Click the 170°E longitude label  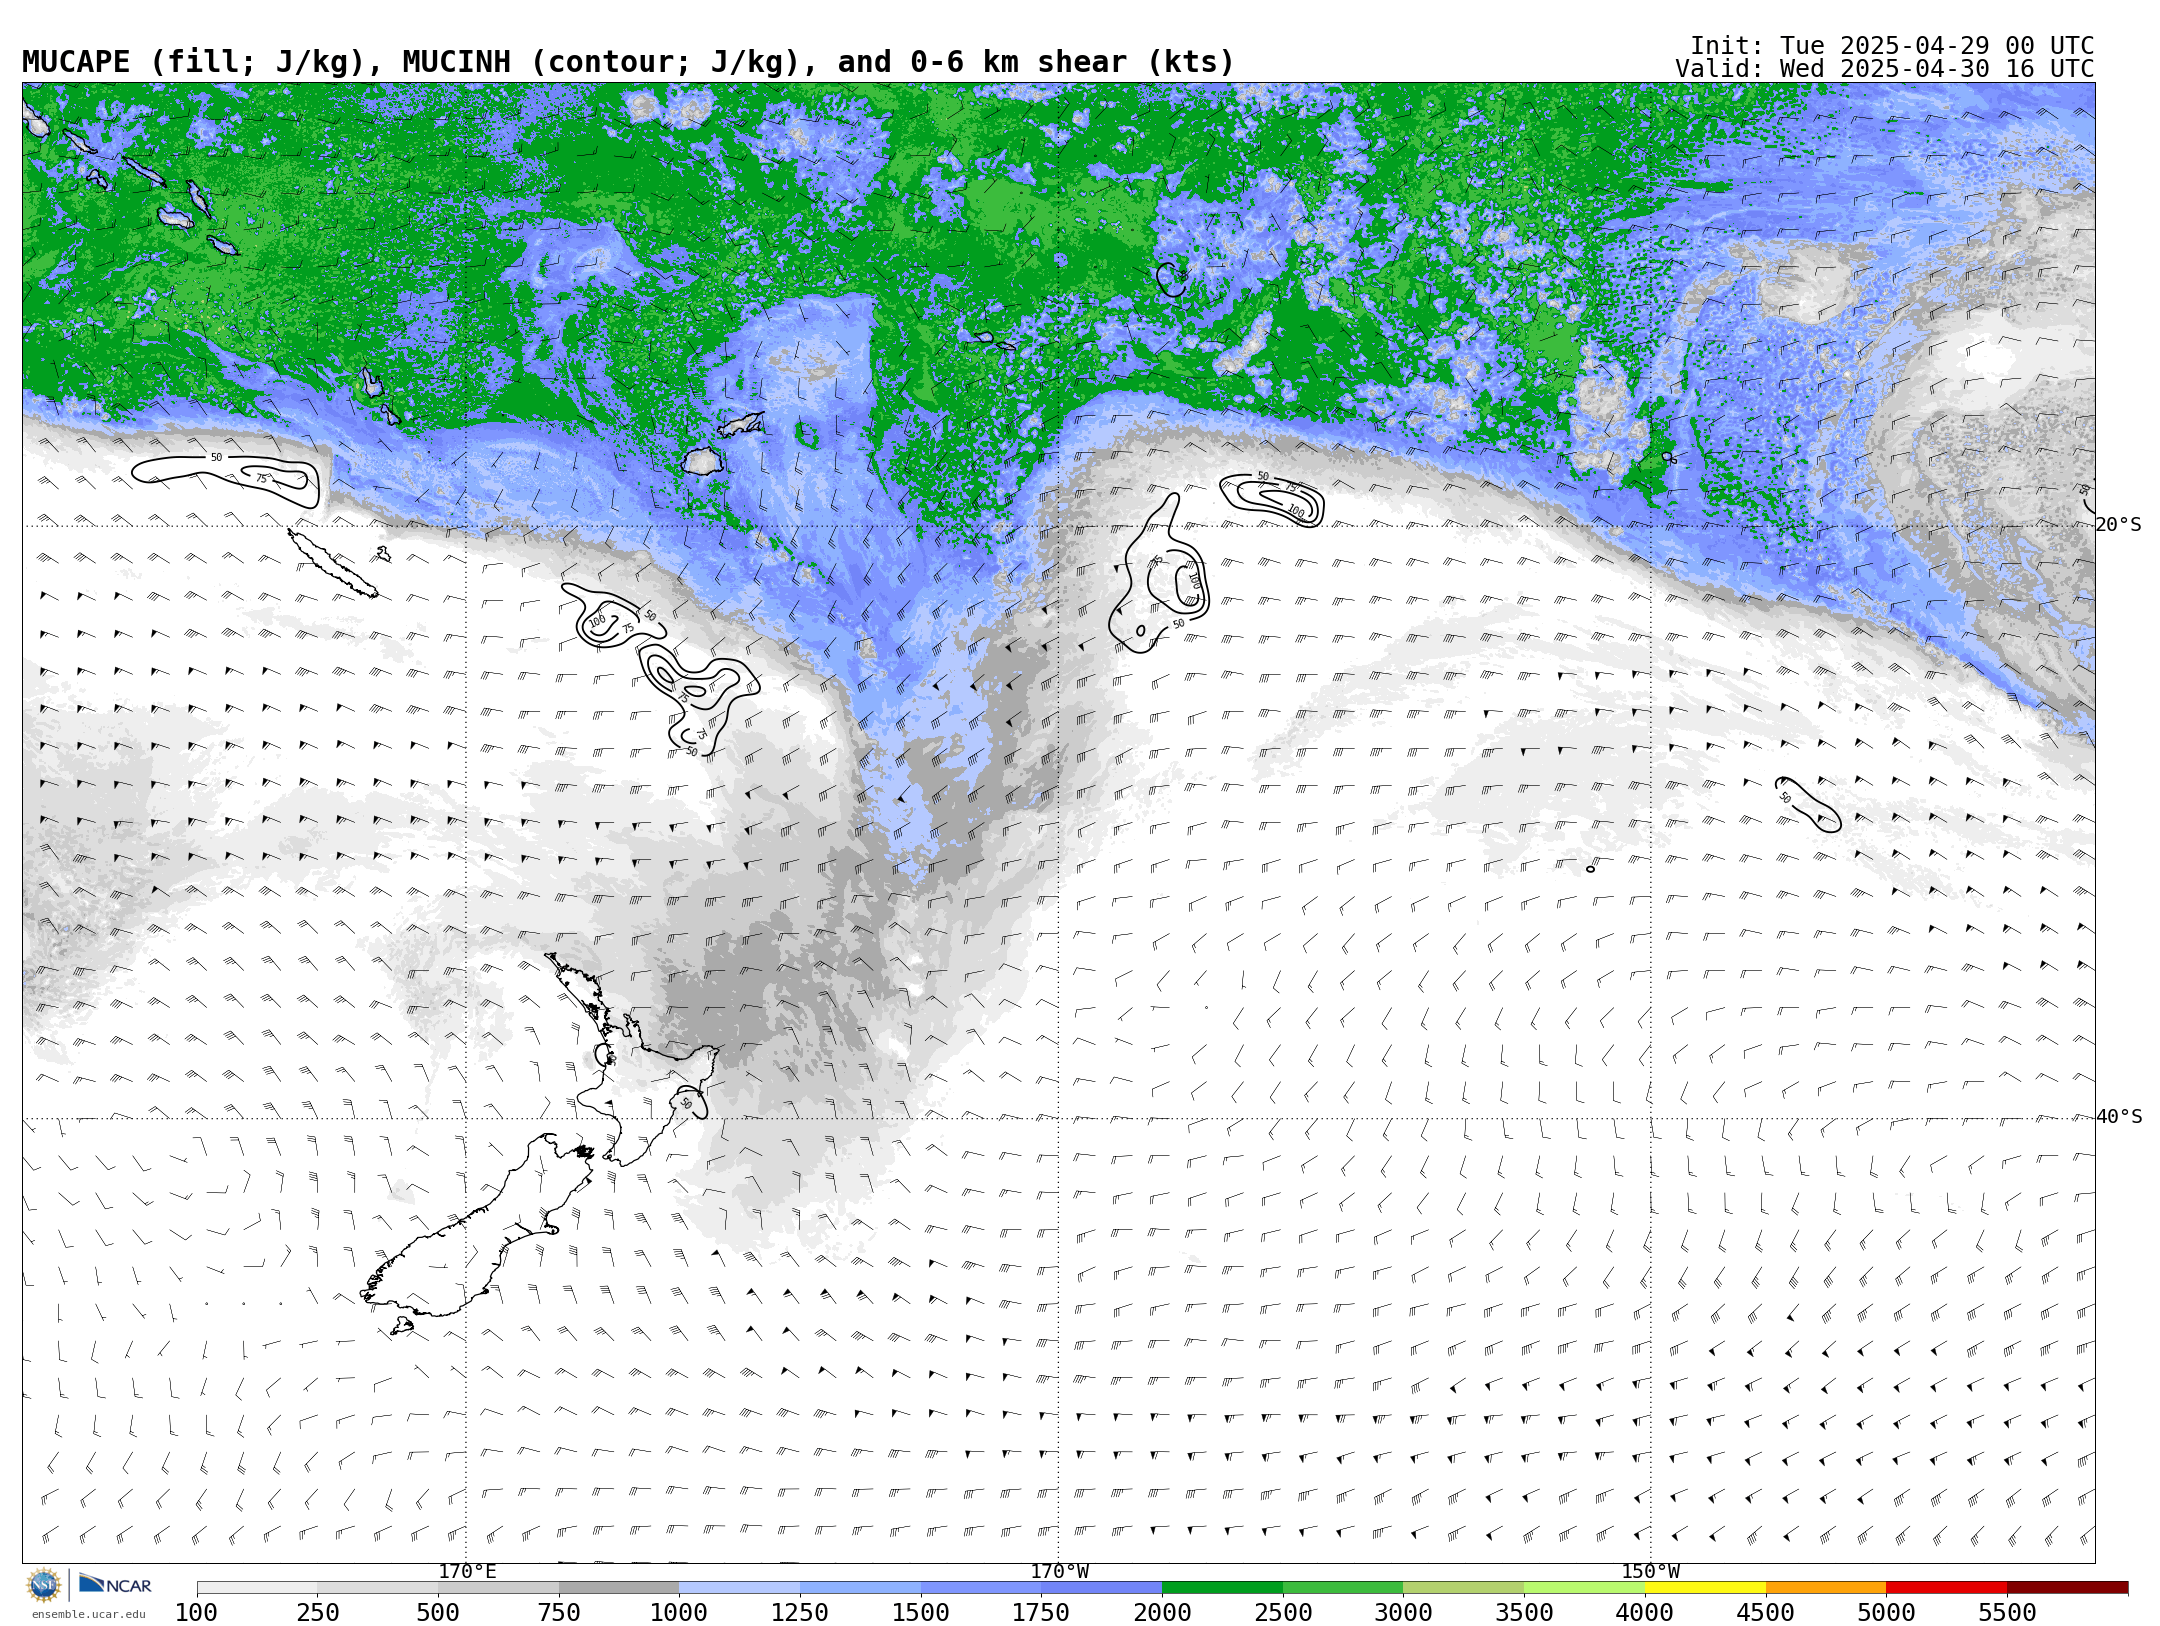pyautogui.click(x=467, y=1571)
